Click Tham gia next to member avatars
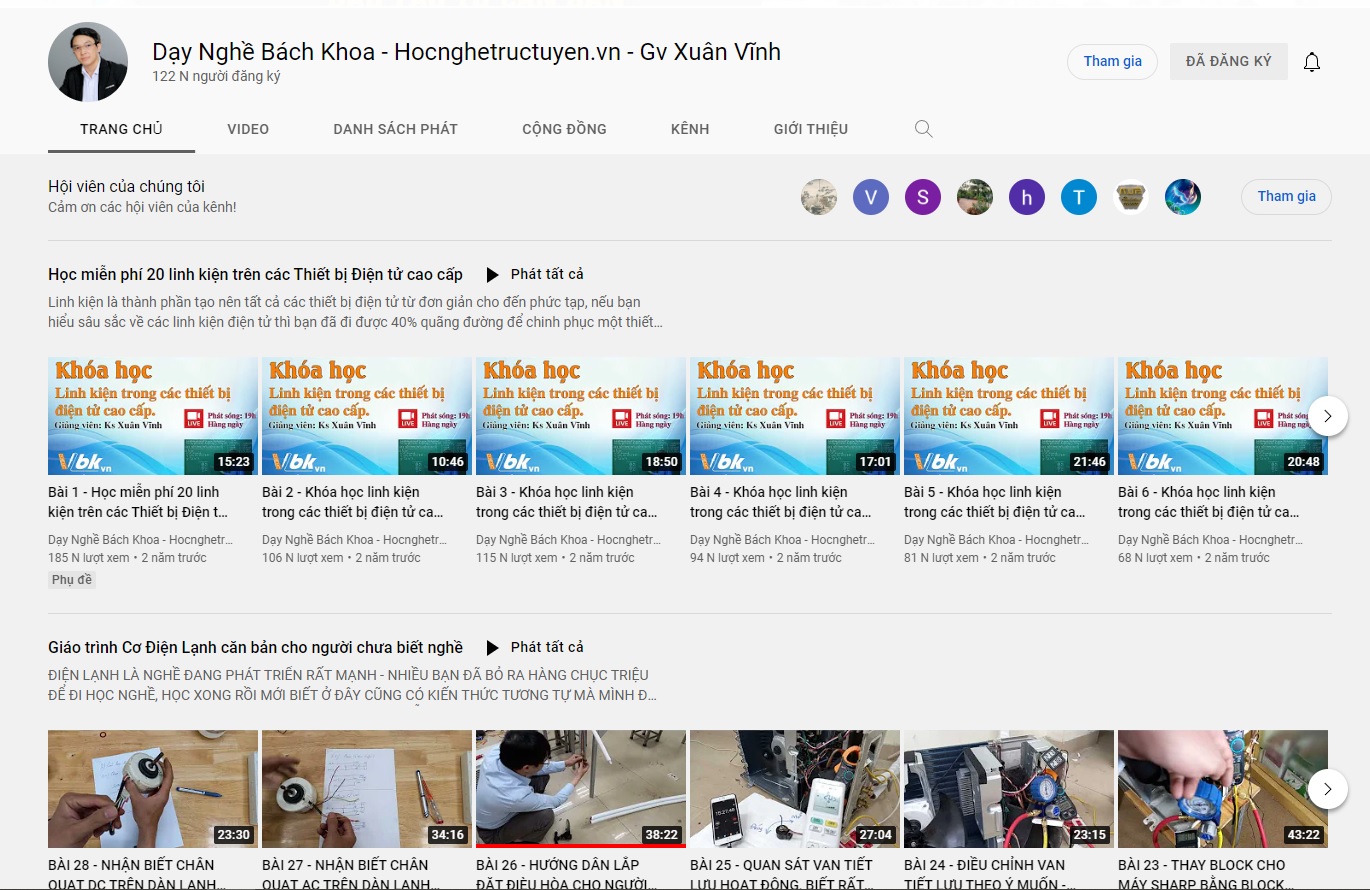 click(x=1286, y=197)
